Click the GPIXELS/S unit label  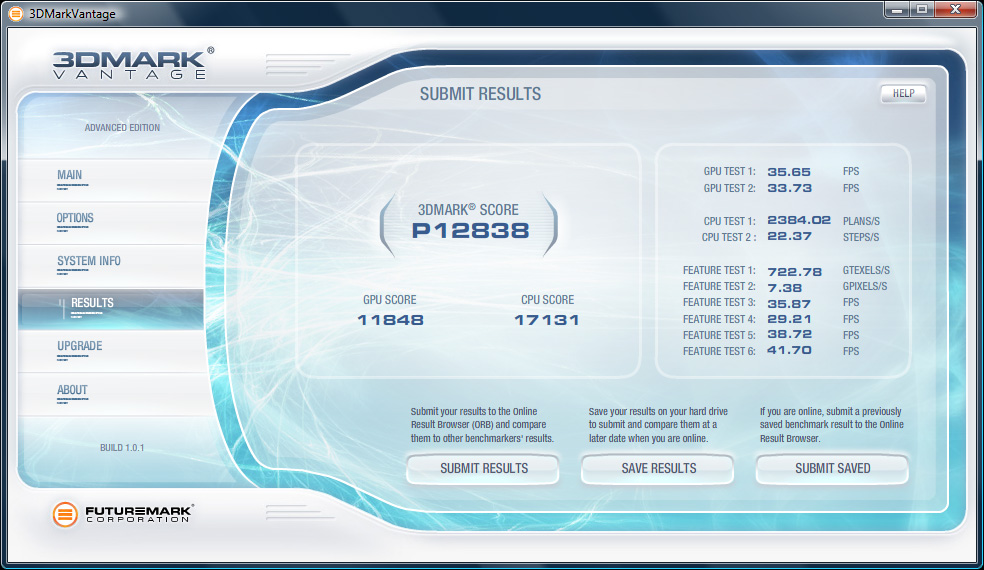point(865,286)
